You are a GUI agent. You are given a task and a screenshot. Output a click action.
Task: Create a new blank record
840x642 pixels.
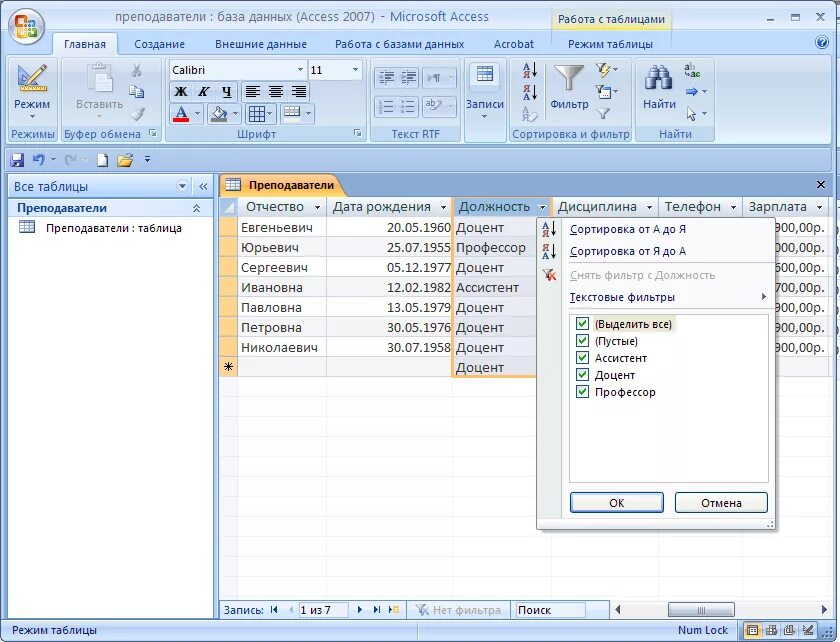coord(394,610)
